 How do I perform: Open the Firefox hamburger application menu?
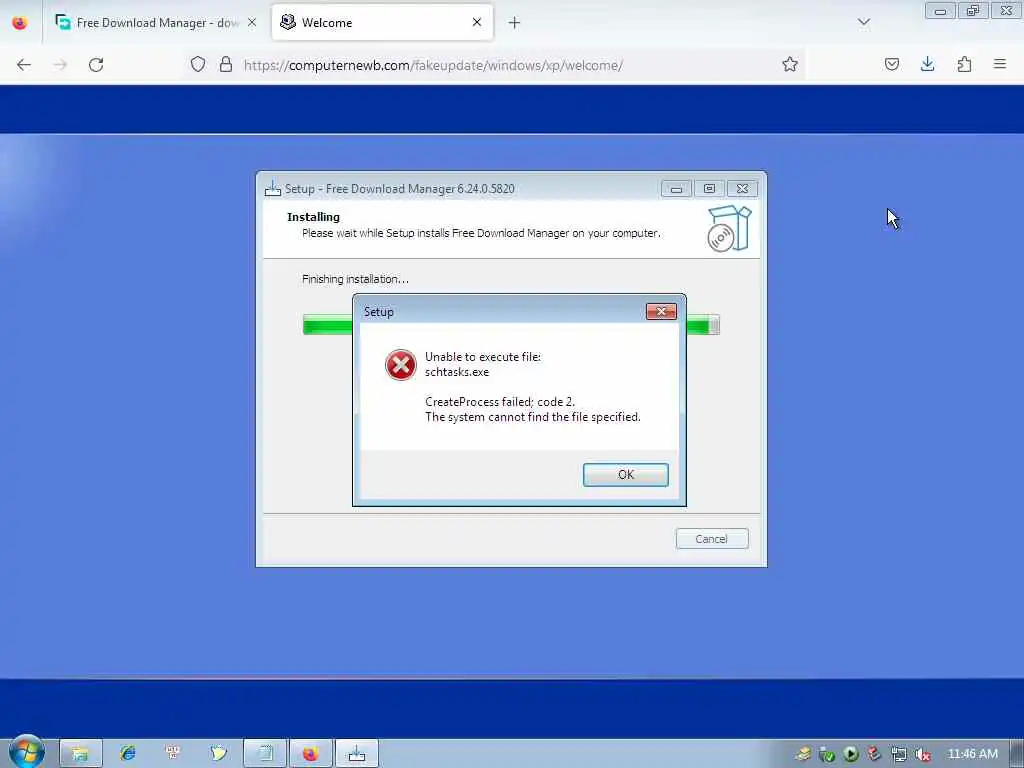click(x=1000, y=65)
